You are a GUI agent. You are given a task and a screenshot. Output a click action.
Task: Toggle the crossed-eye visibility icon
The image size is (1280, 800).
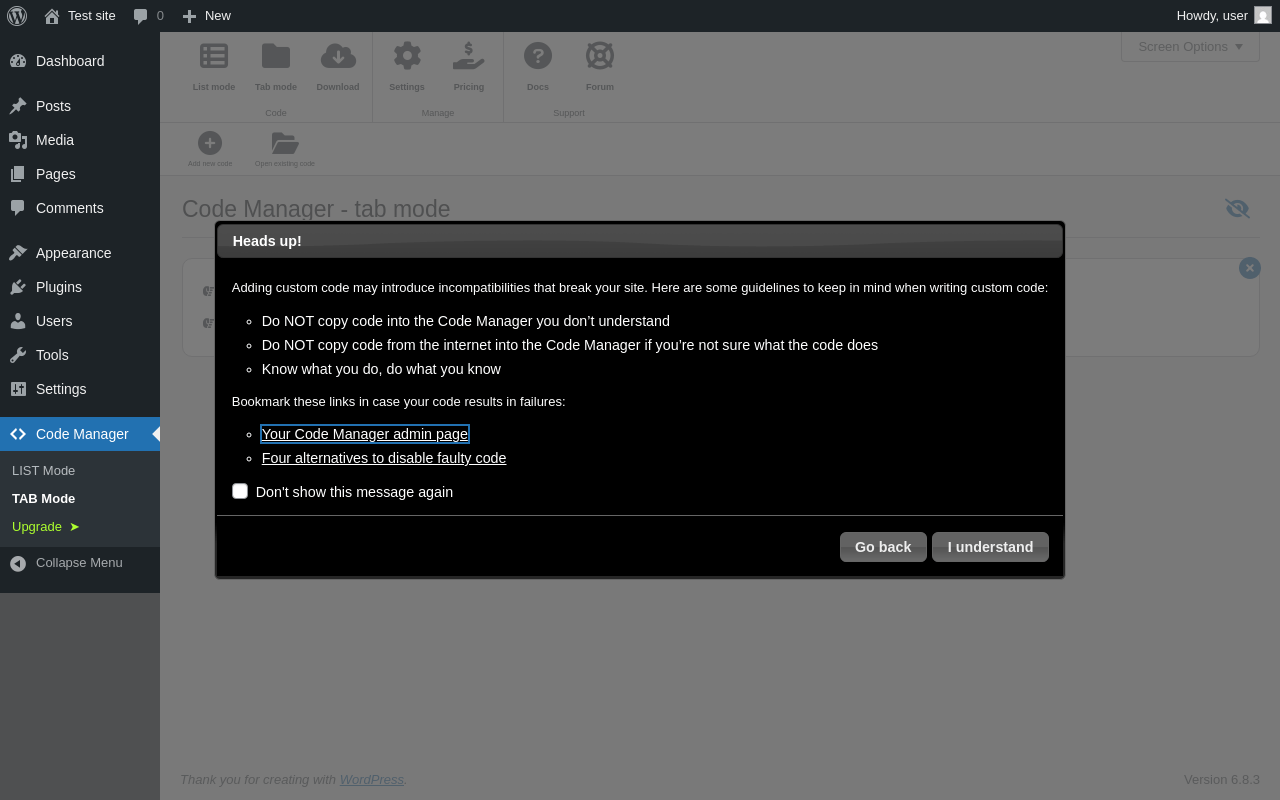tap(1237, 208)
